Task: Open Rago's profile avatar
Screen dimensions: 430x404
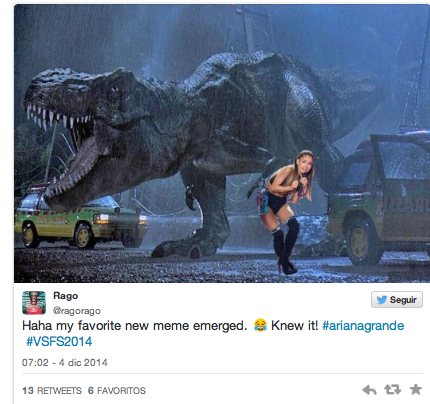Action: 34,303
